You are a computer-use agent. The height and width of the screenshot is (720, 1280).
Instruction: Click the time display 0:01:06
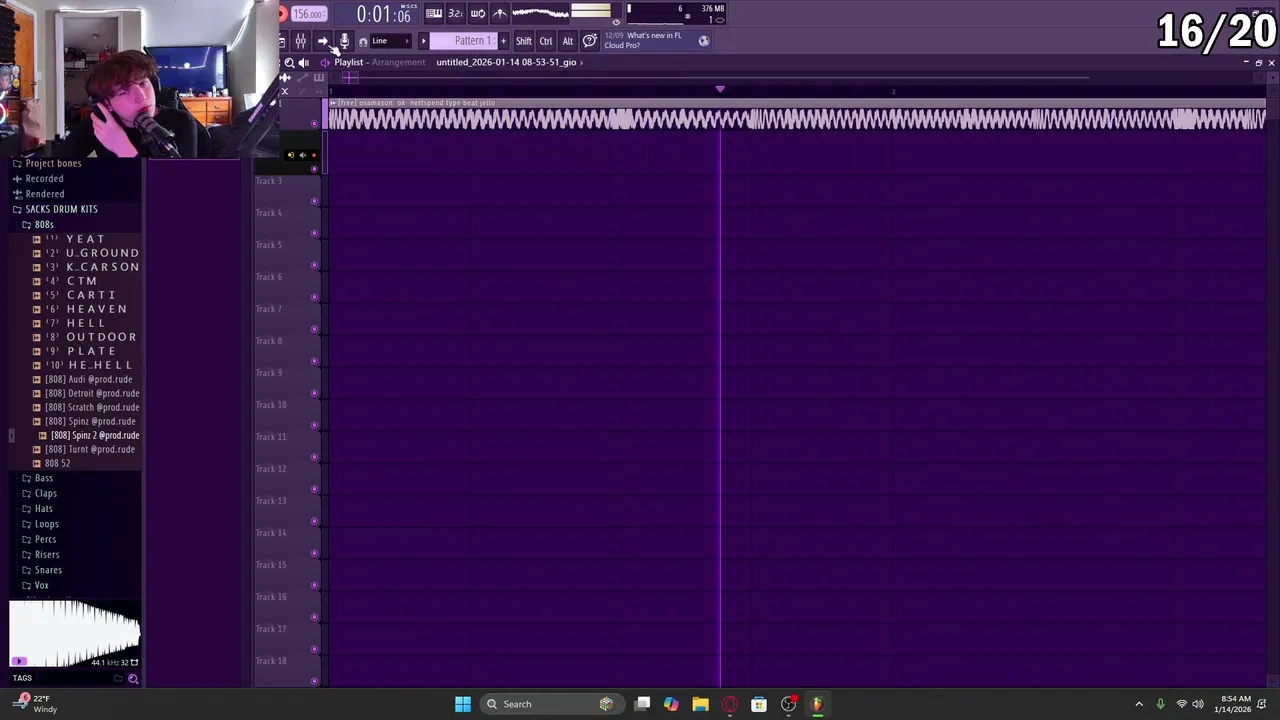tap(385, 15)
